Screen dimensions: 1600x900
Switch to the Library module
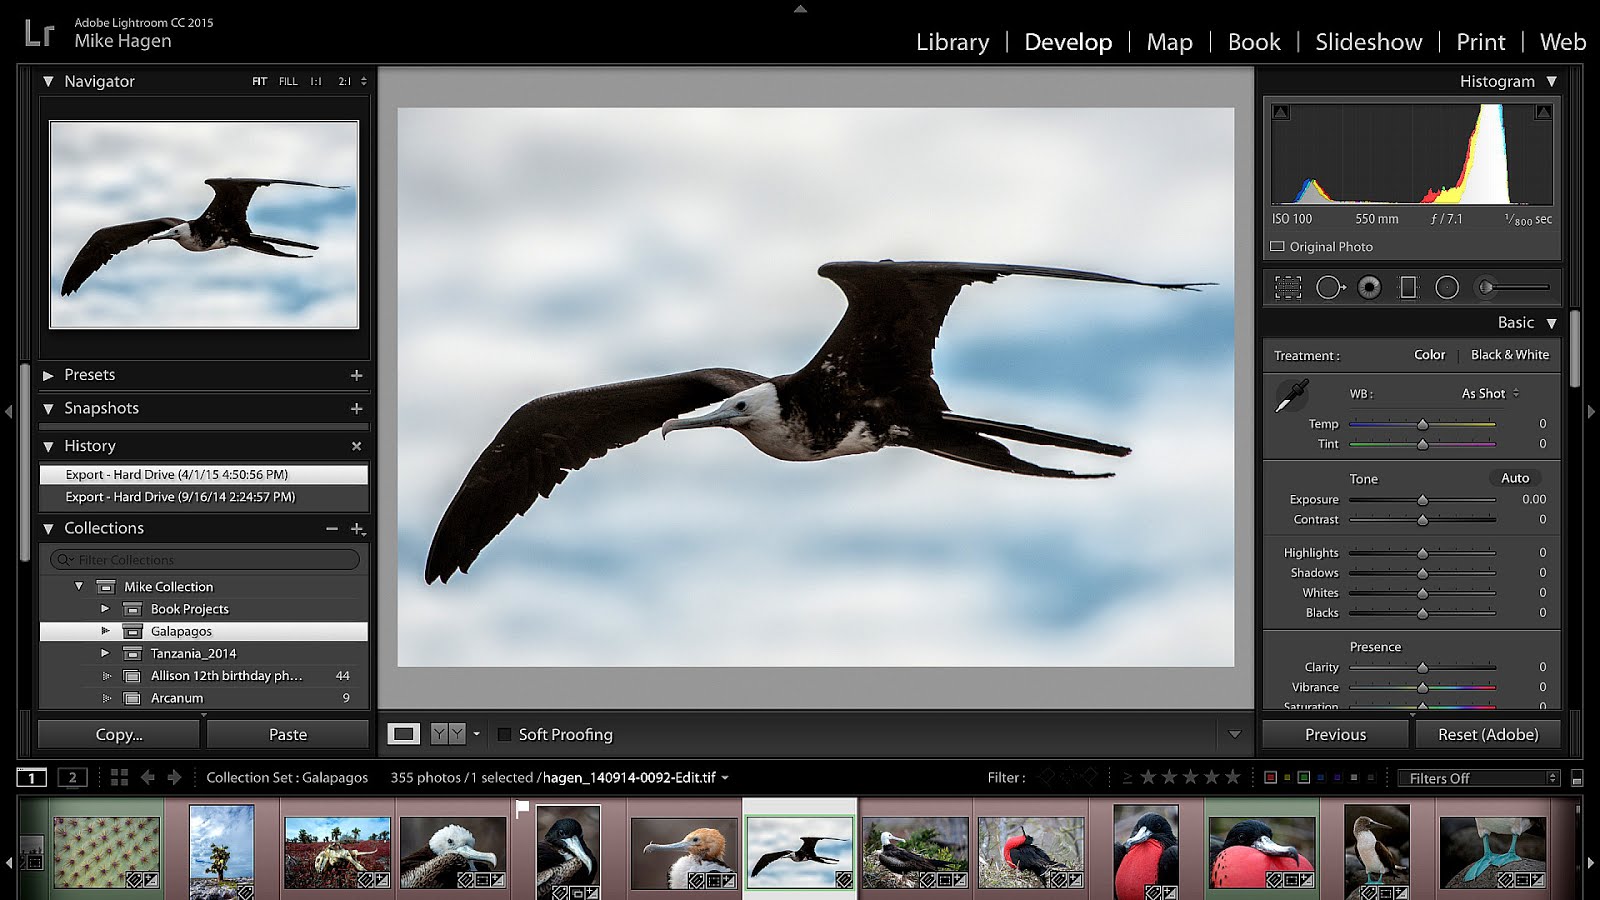(x=951, y=42)
